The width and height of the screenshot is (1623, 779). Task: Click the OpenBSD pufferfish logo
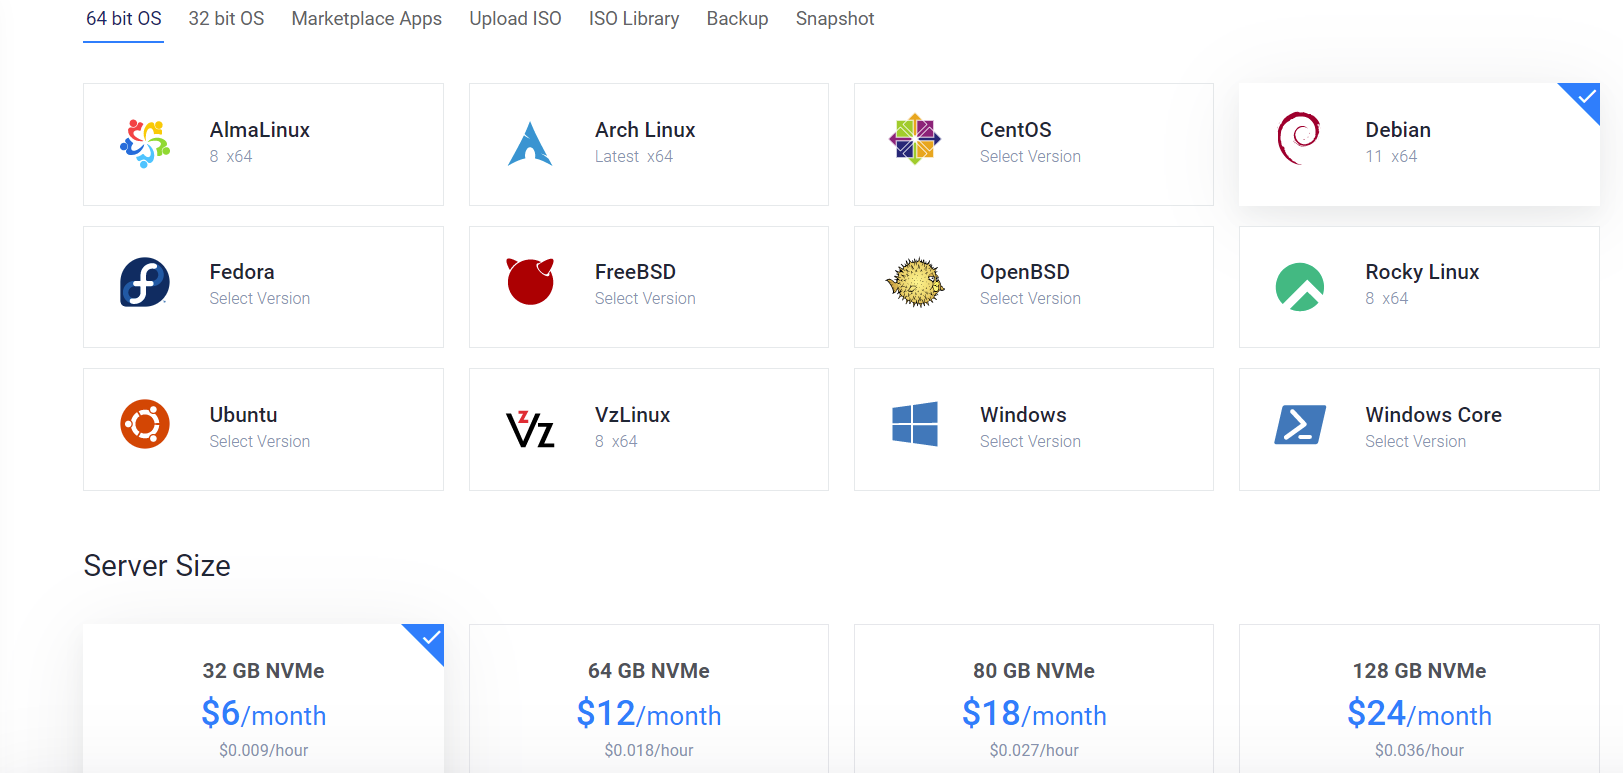[x=915, y=282]
